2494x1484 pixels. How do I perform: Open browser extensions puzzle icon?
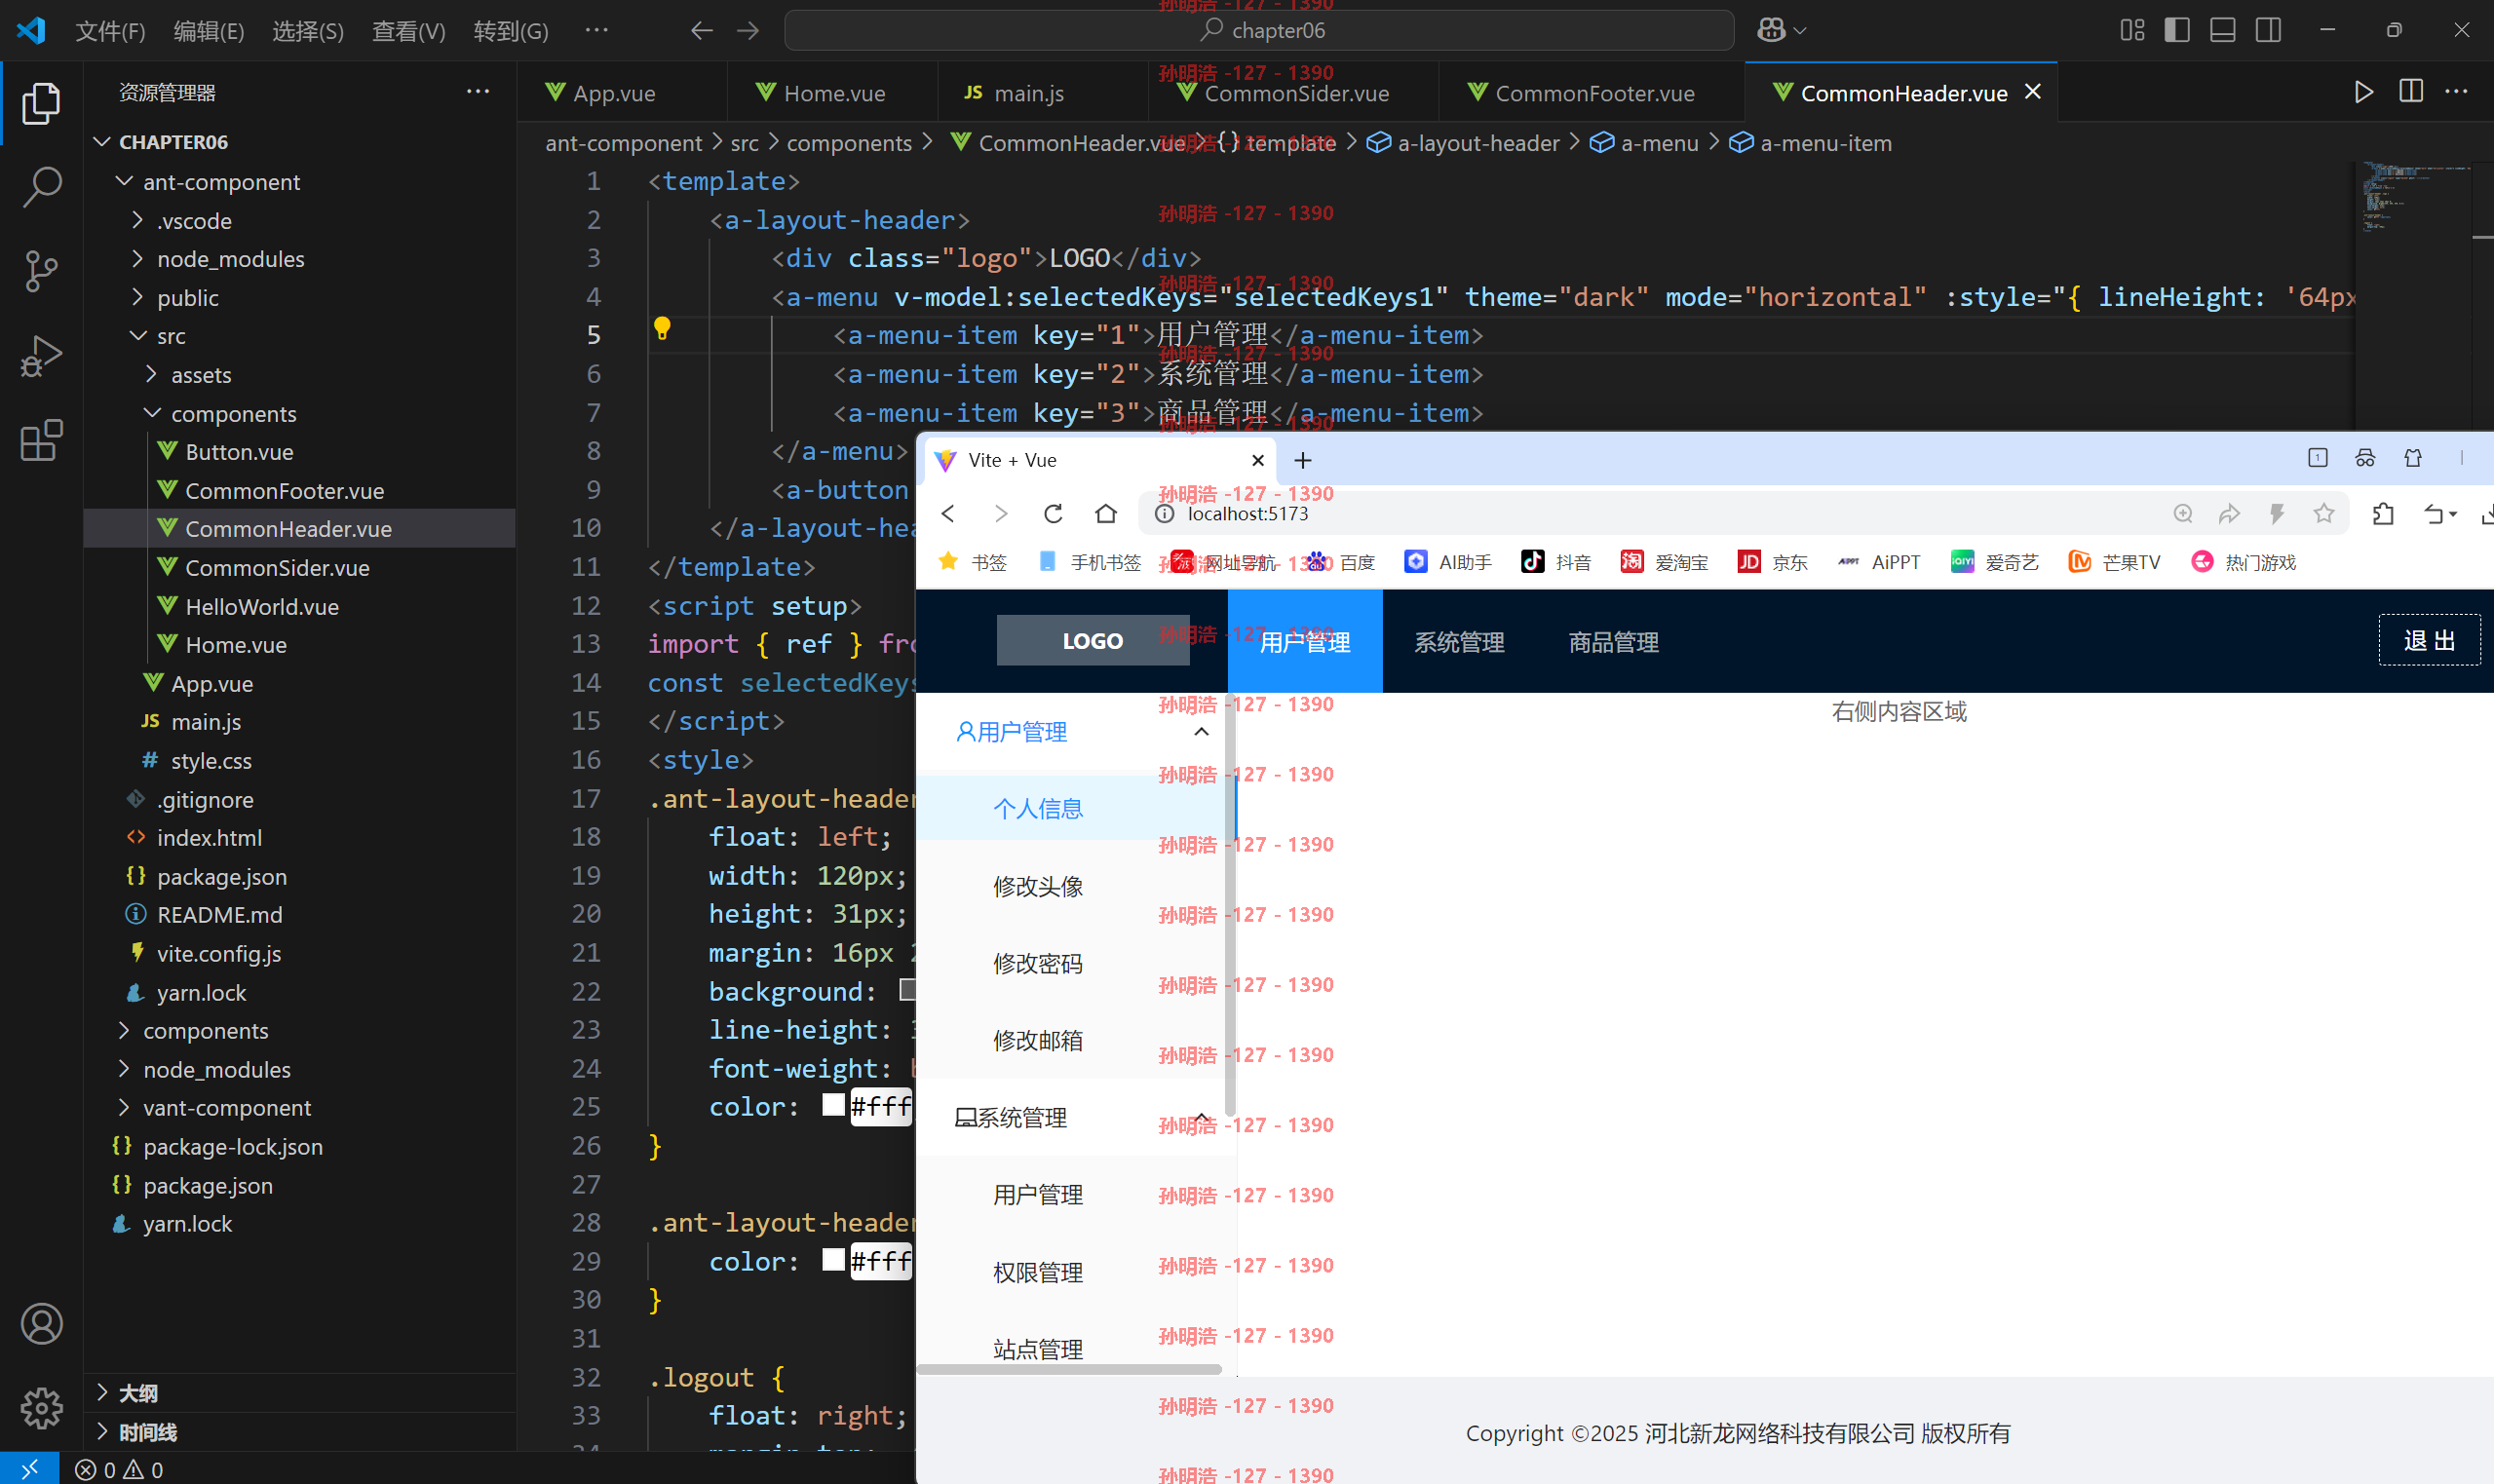point(2383,514)
